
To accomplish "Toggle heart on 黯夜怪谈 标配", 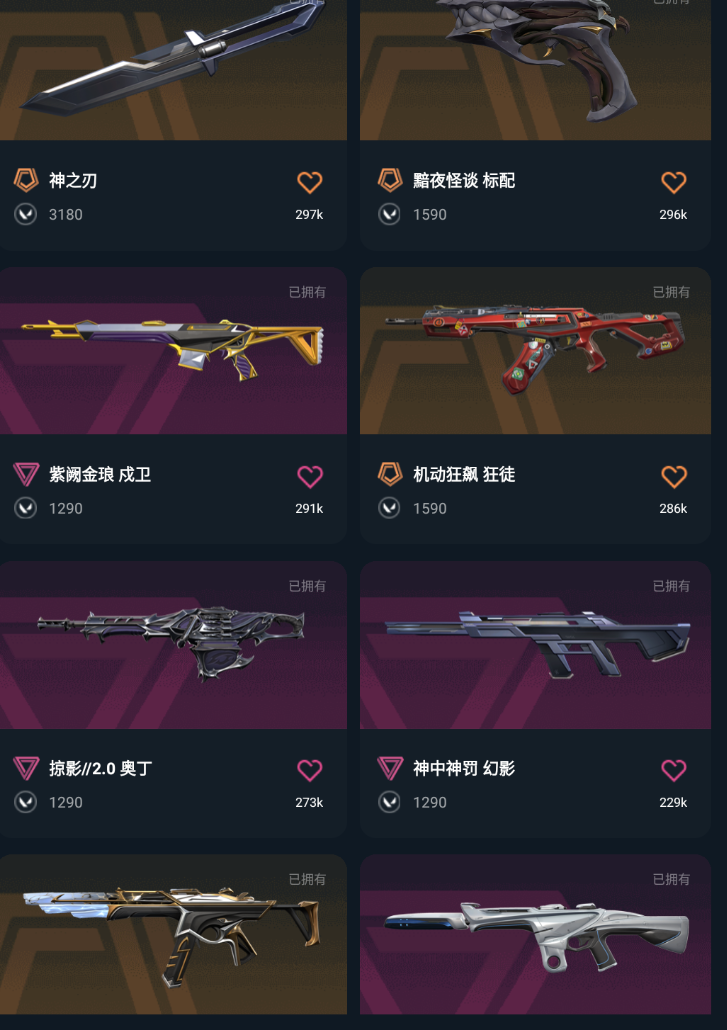I will [x=673, y=182].
